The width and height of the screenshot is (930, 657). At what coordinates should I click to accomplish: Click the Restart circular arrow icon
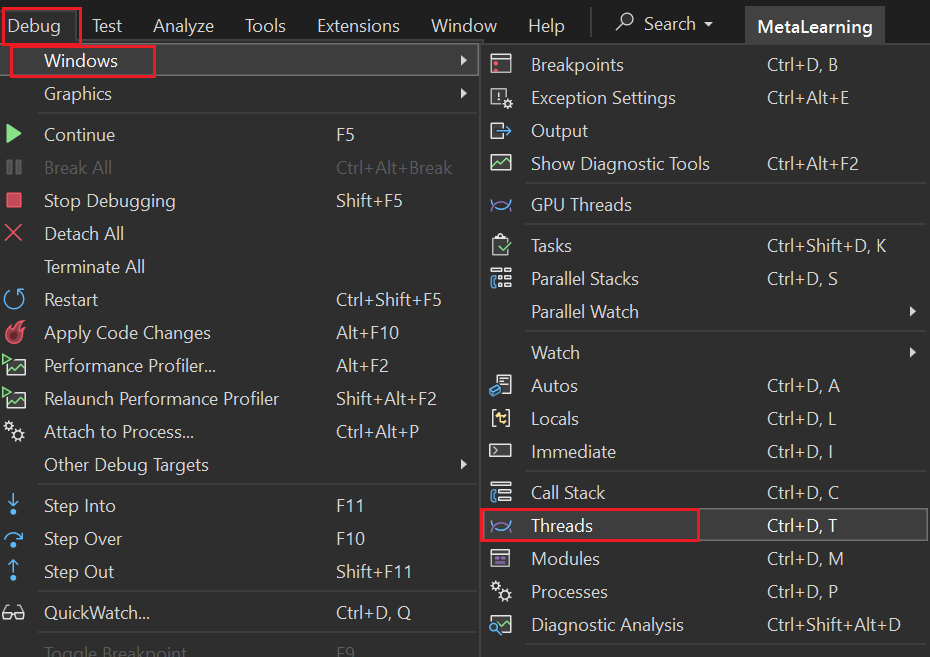14,299
